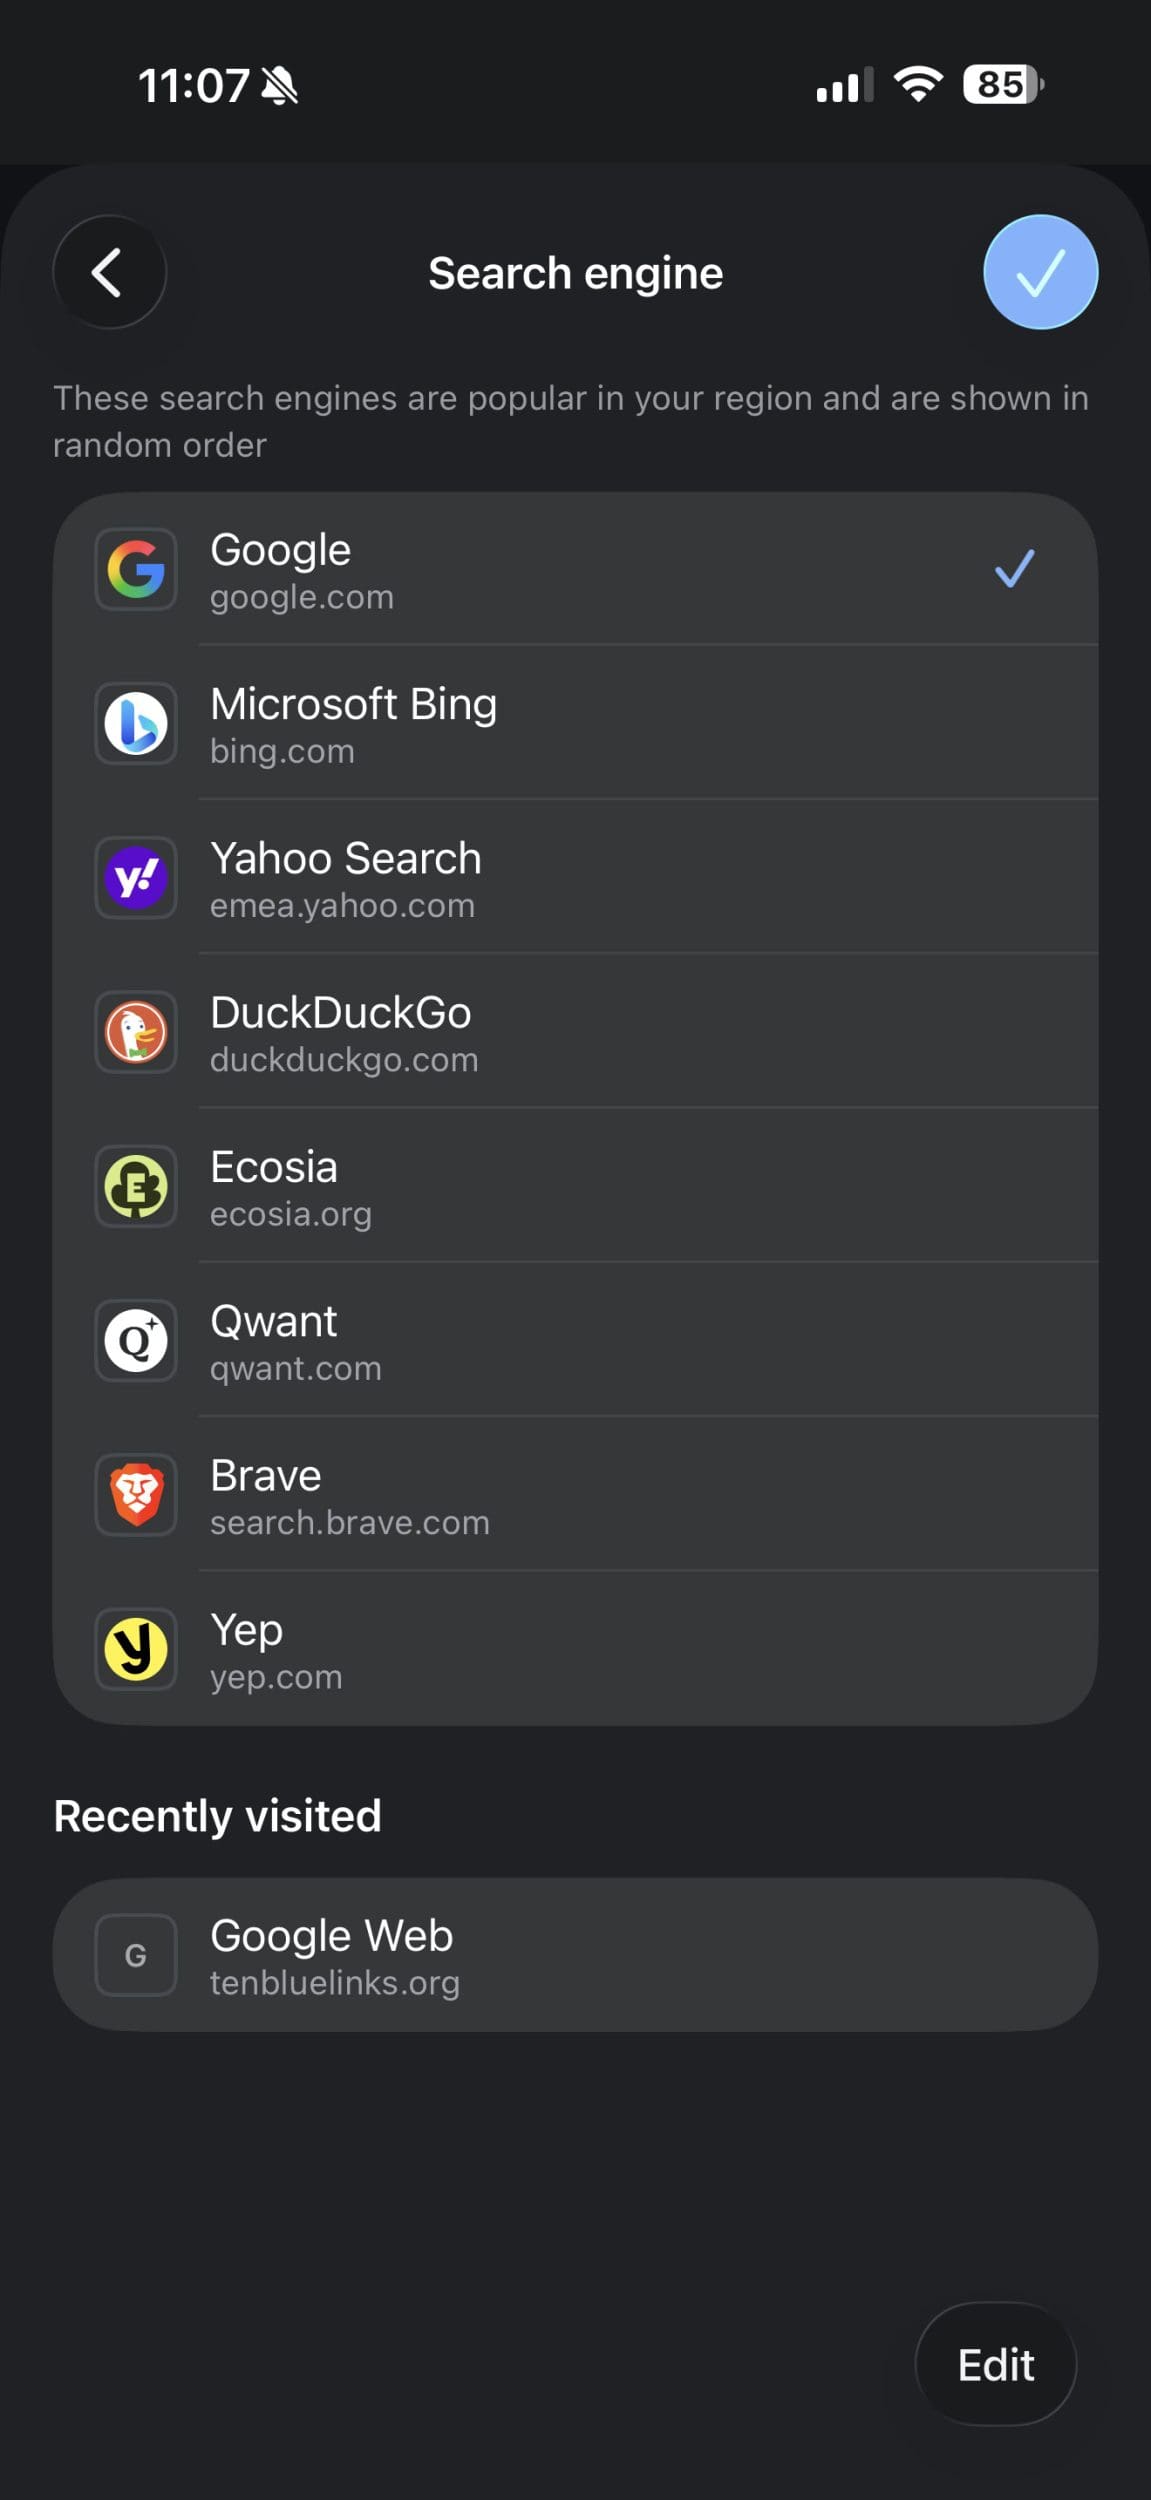Select Yahoo Search emea.yahoo.com entry
This screenshot has width=1151, height=2500.
575,878
